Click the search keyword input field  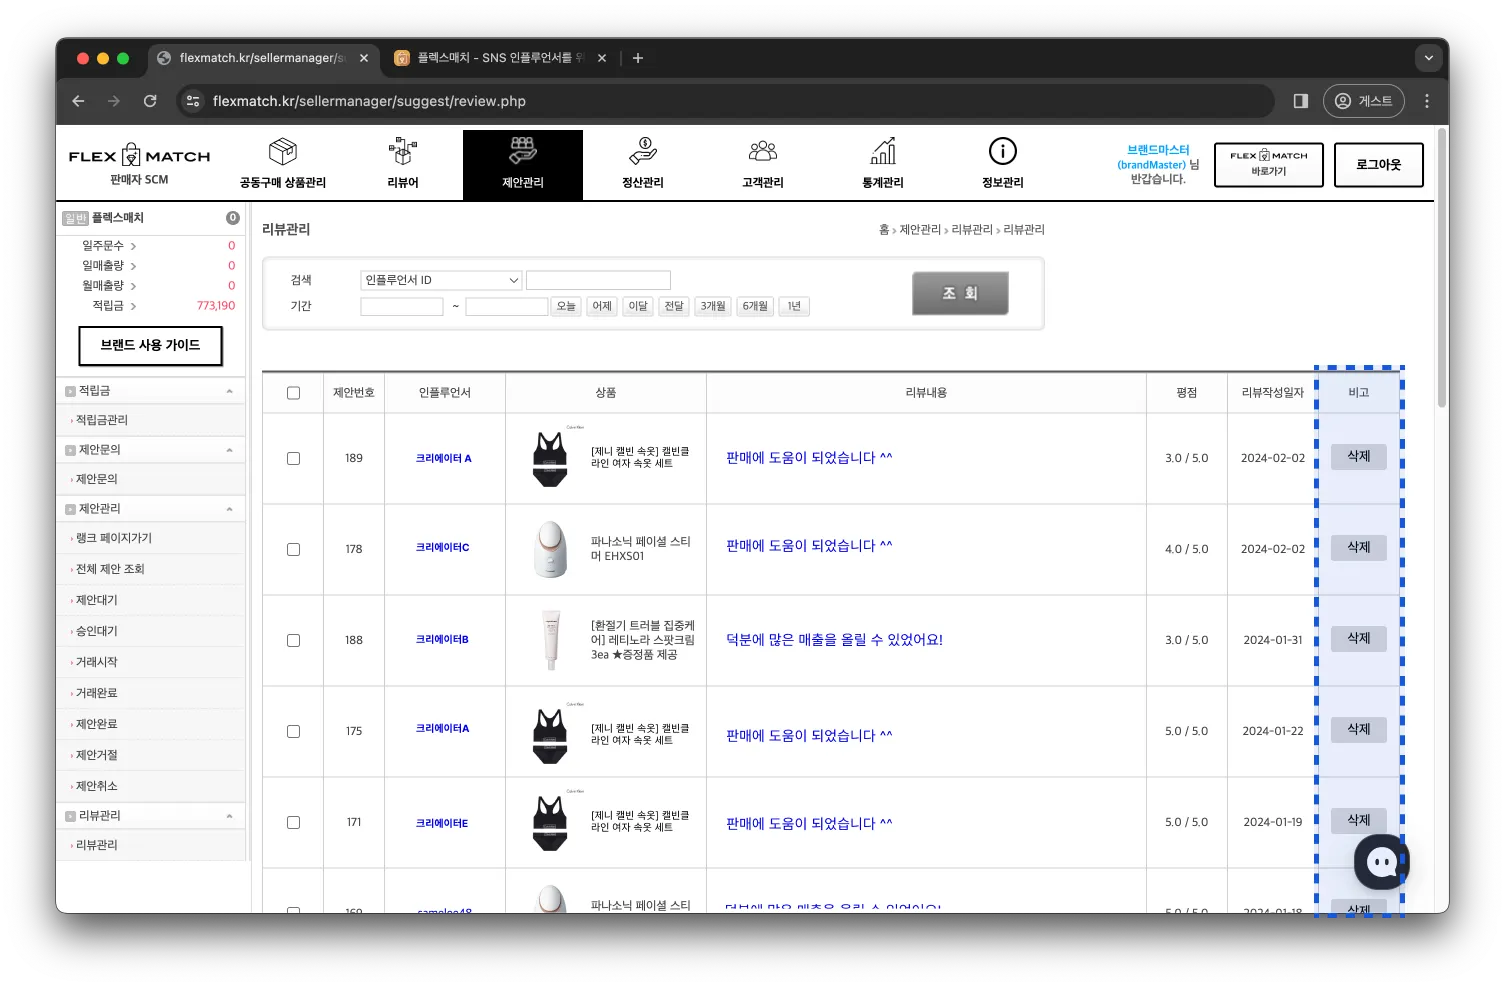598,280
